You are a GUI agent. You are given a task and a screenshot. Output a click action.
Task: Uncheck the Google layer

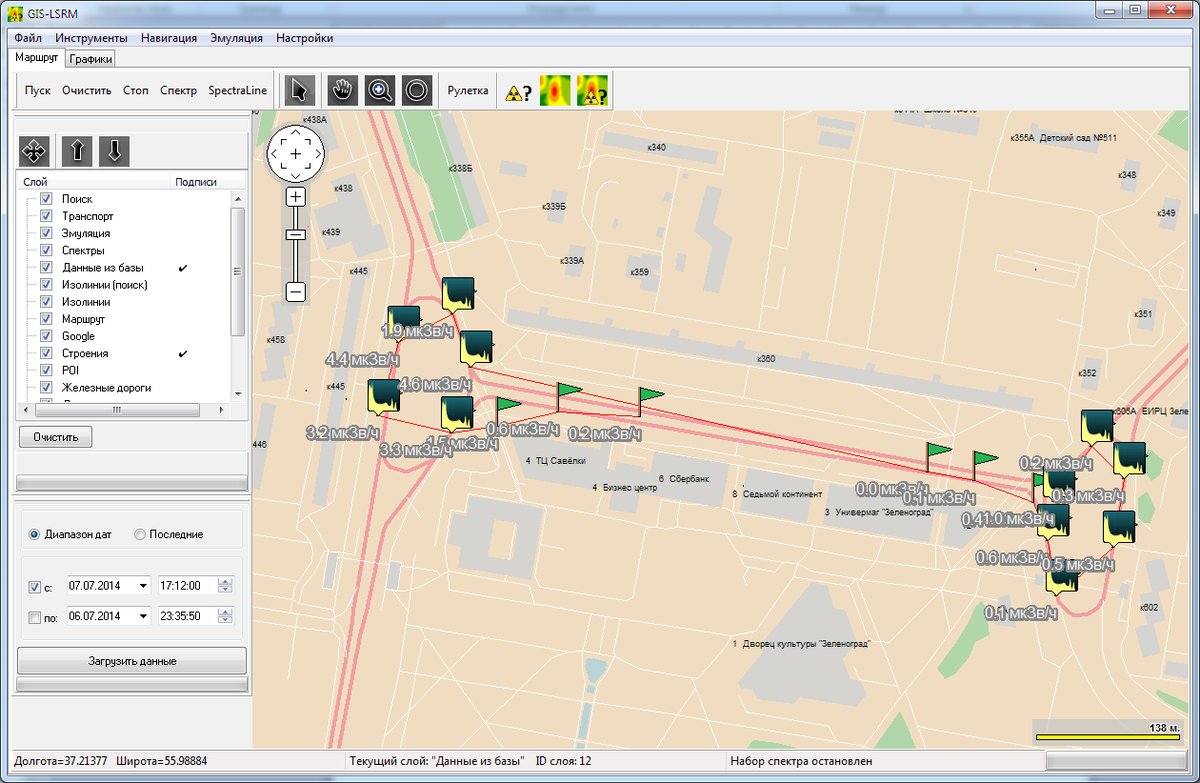click(x=46, y=336)
